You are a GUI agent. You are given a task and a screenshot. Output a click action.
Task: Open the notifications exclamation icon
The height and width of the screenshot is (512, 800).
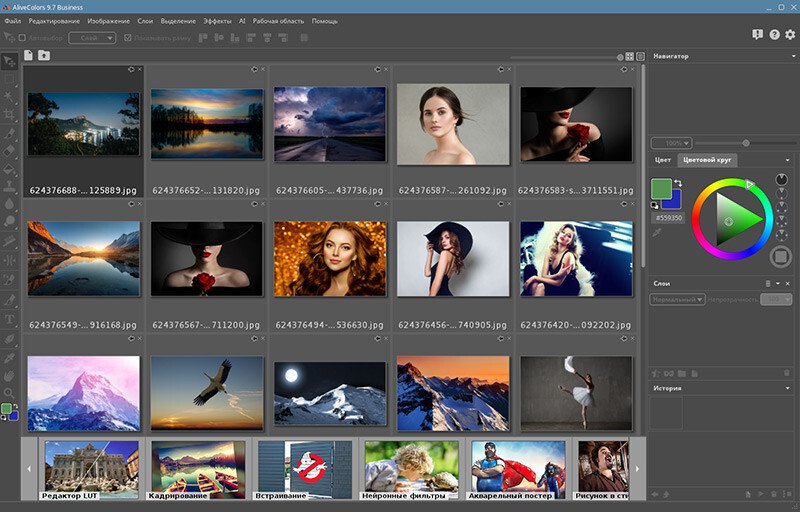click(757, 35)
